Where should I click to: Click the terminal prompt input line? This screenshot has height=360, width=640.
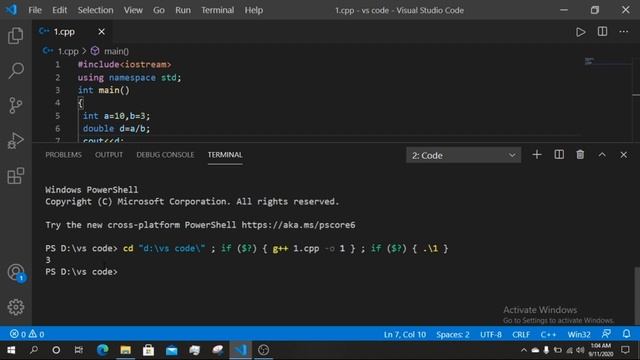[82, 272]
